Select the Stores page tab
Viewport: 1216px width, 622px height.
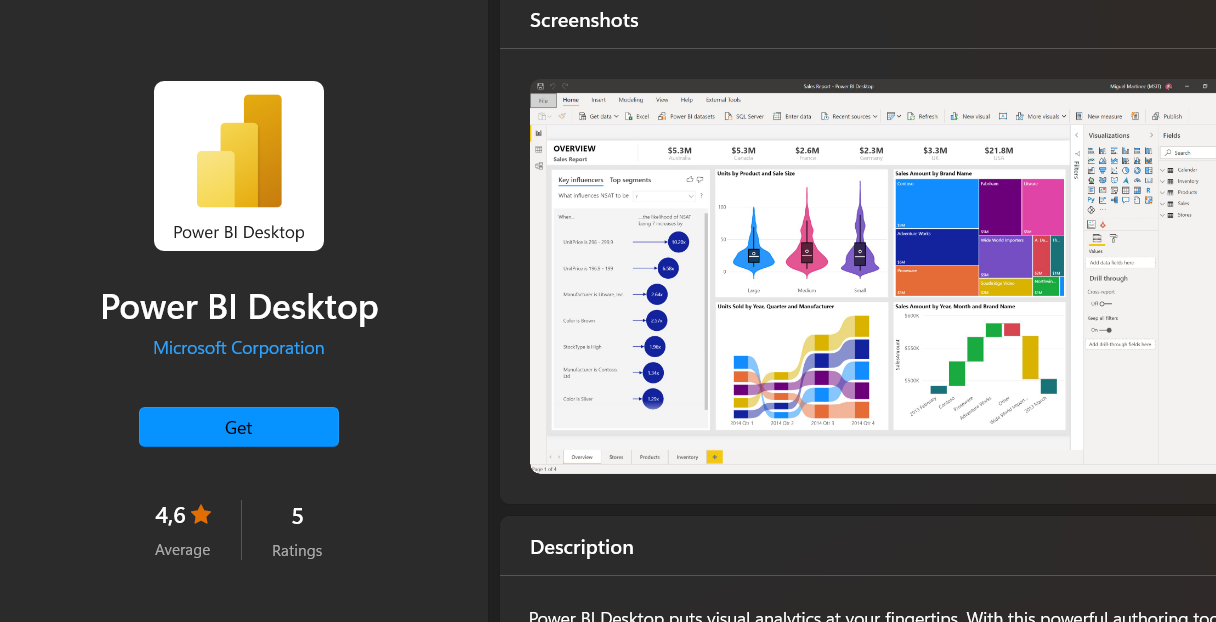[x=616, y=457]
